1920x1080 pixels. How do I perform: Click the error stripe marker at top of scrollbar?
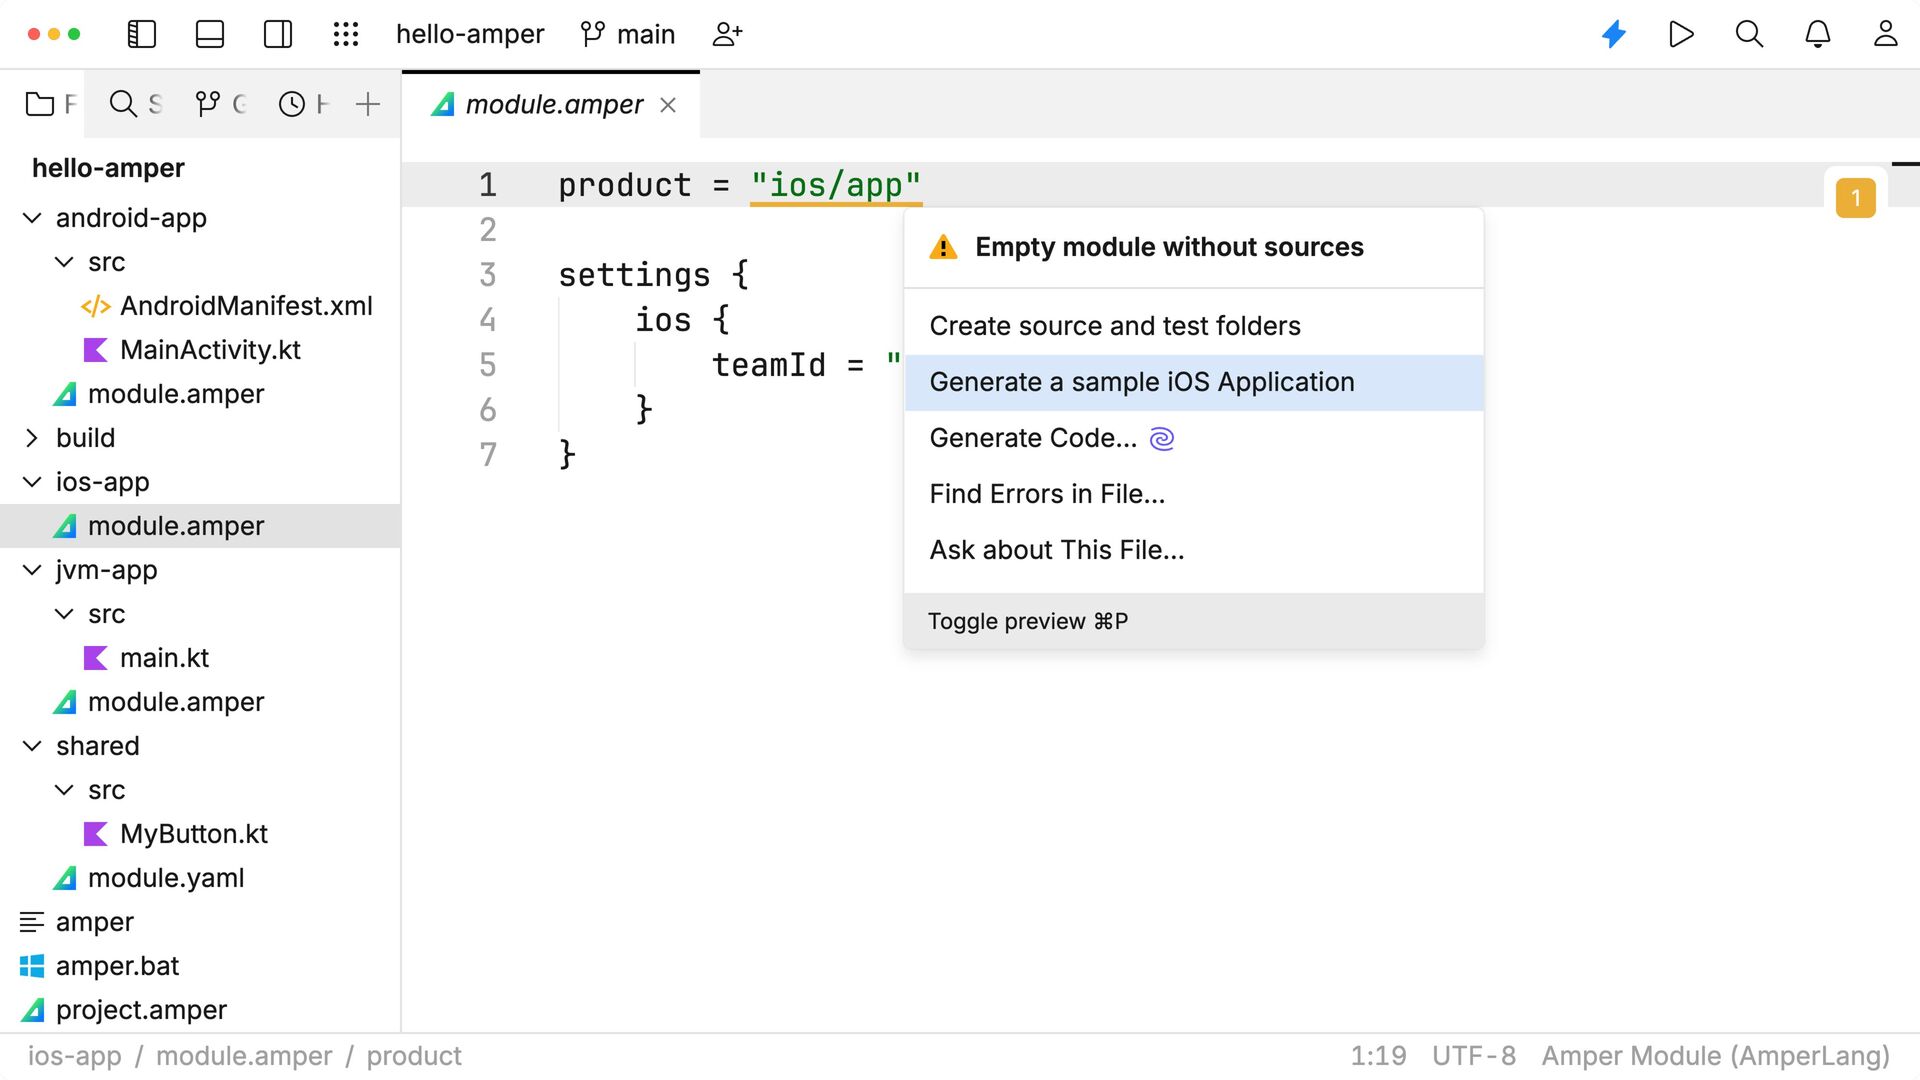click(x=1906, y=163)
